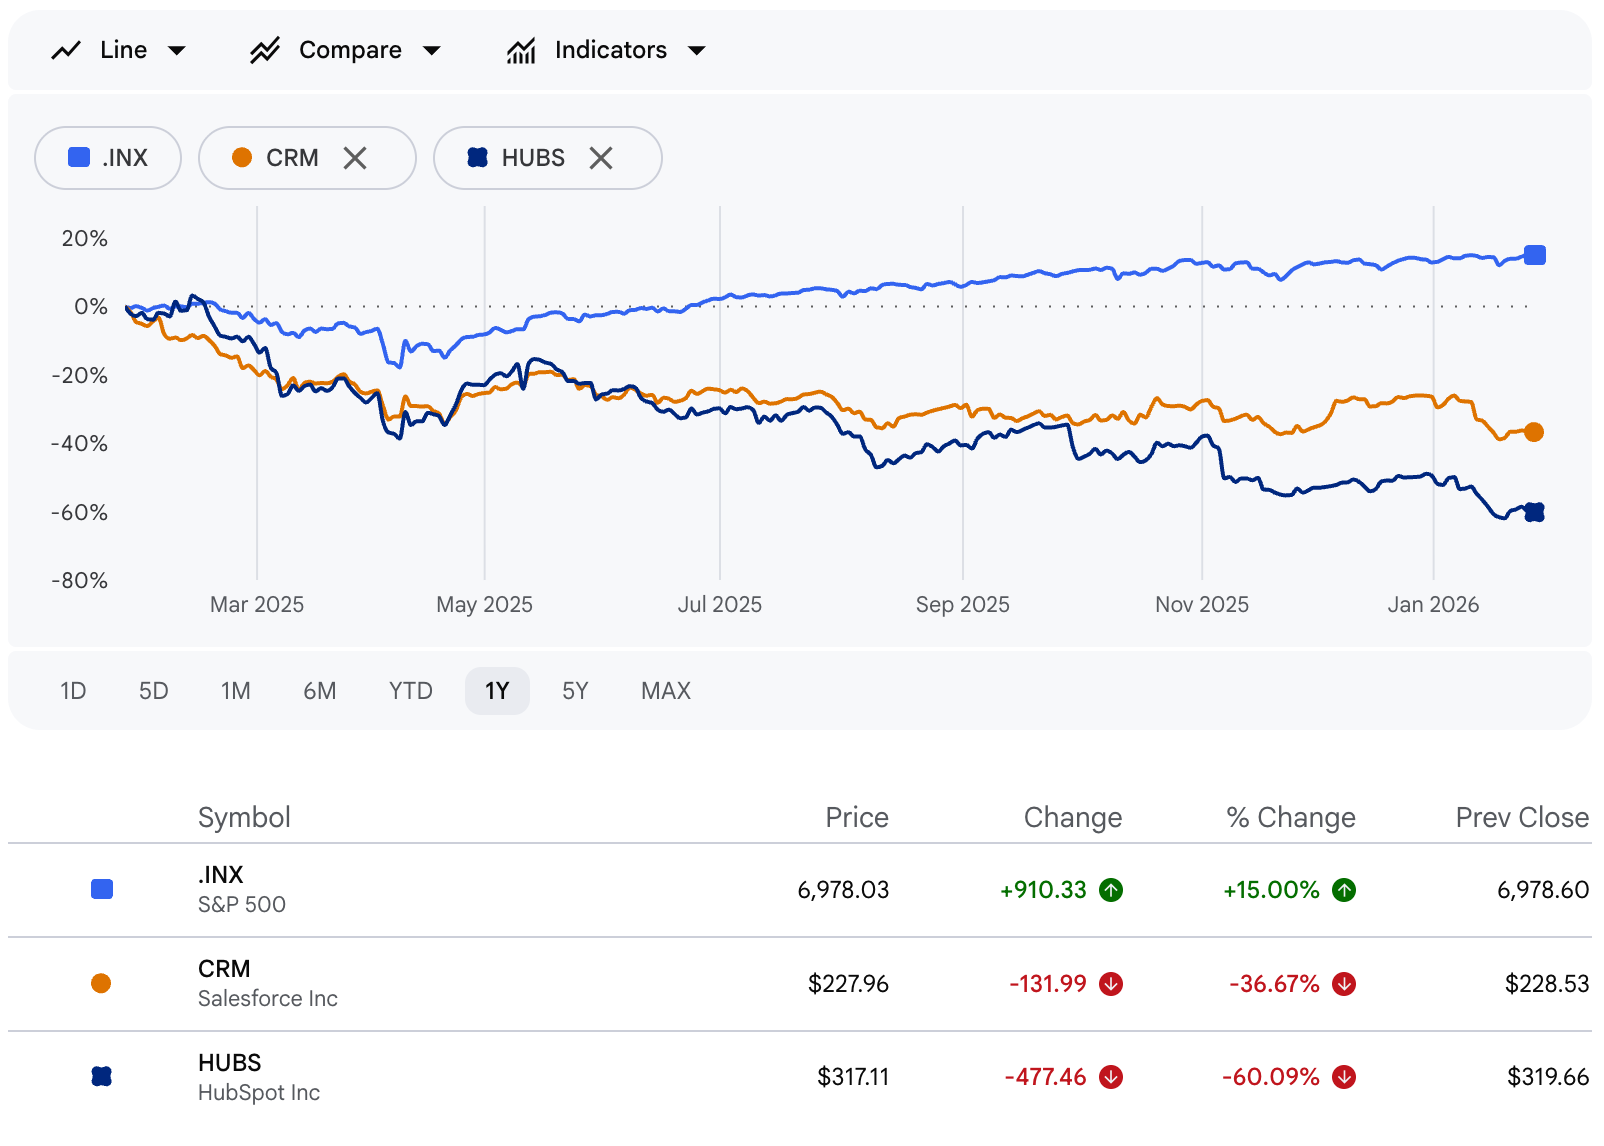Choose the 6M range option

[x=319, y=691]
